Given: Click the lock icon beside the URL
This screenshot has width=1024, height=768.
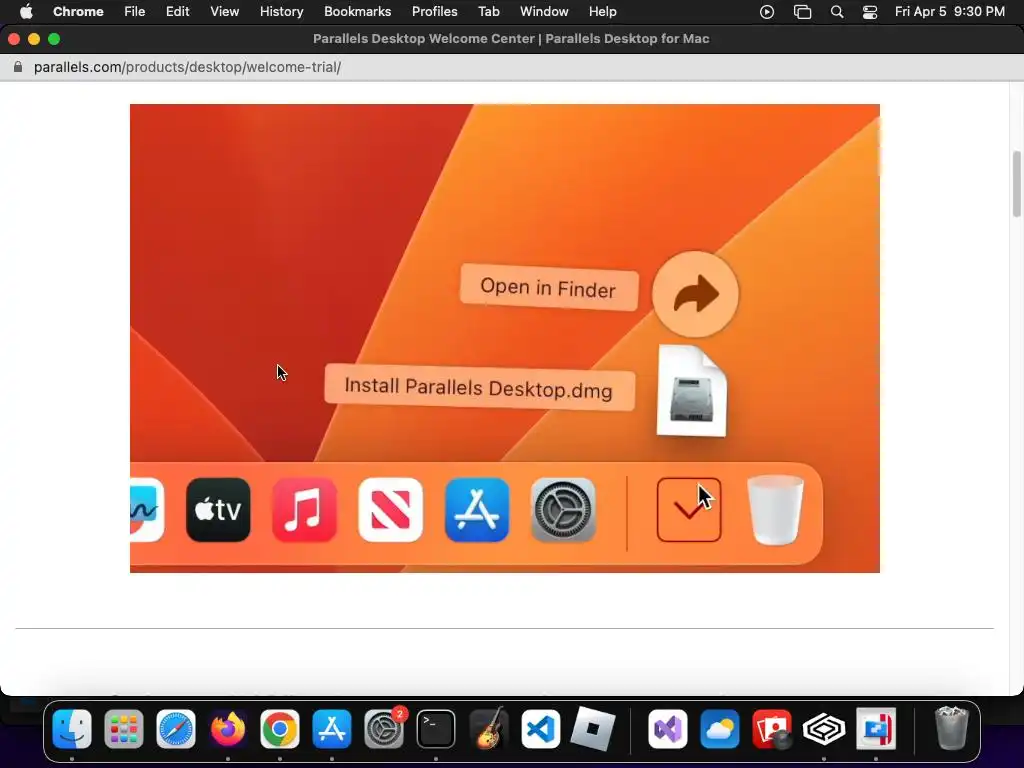Looking at the screenshot, I should point(18,67).
